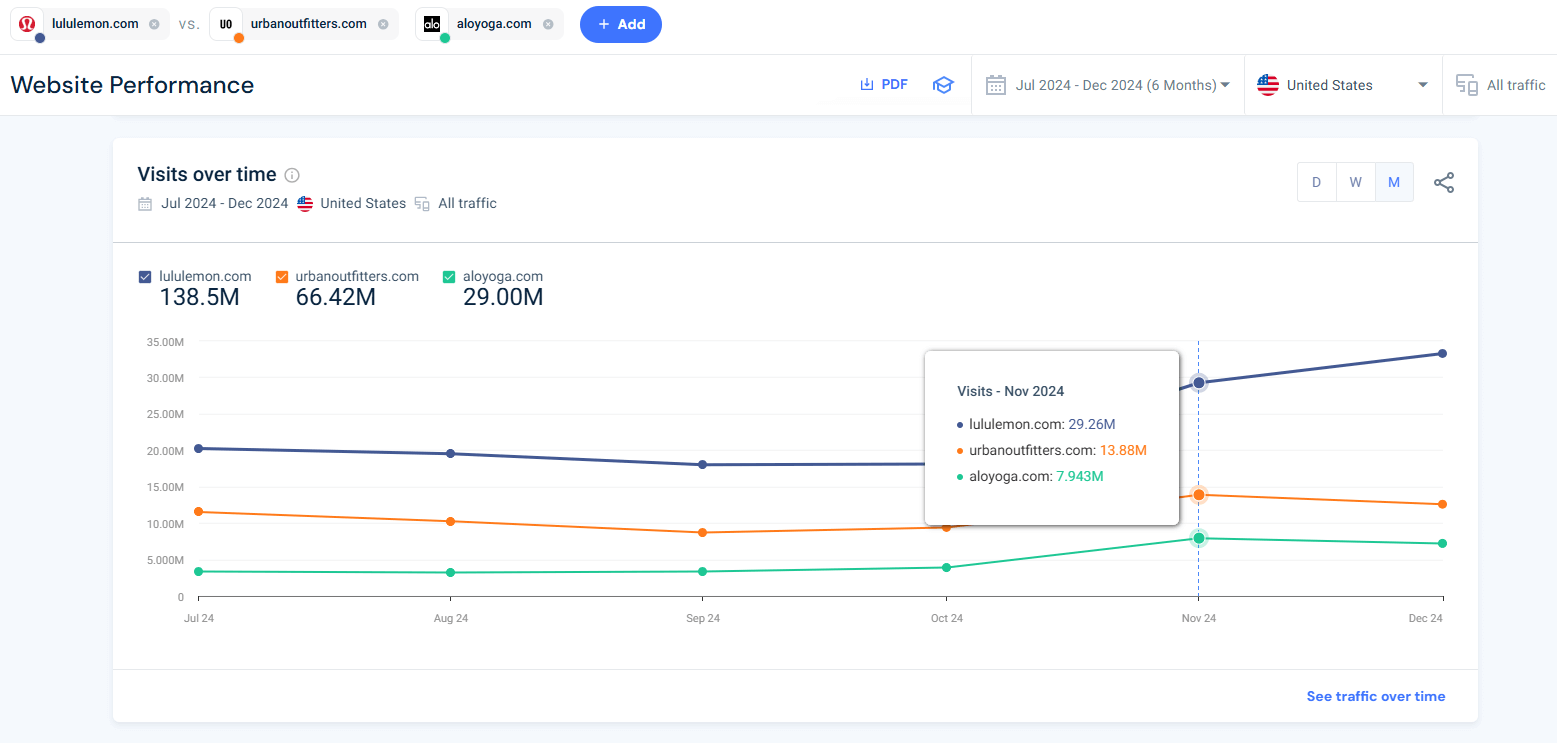Click the Add website button
This screenshot has height=743, width=1557.
coord(621,24)
